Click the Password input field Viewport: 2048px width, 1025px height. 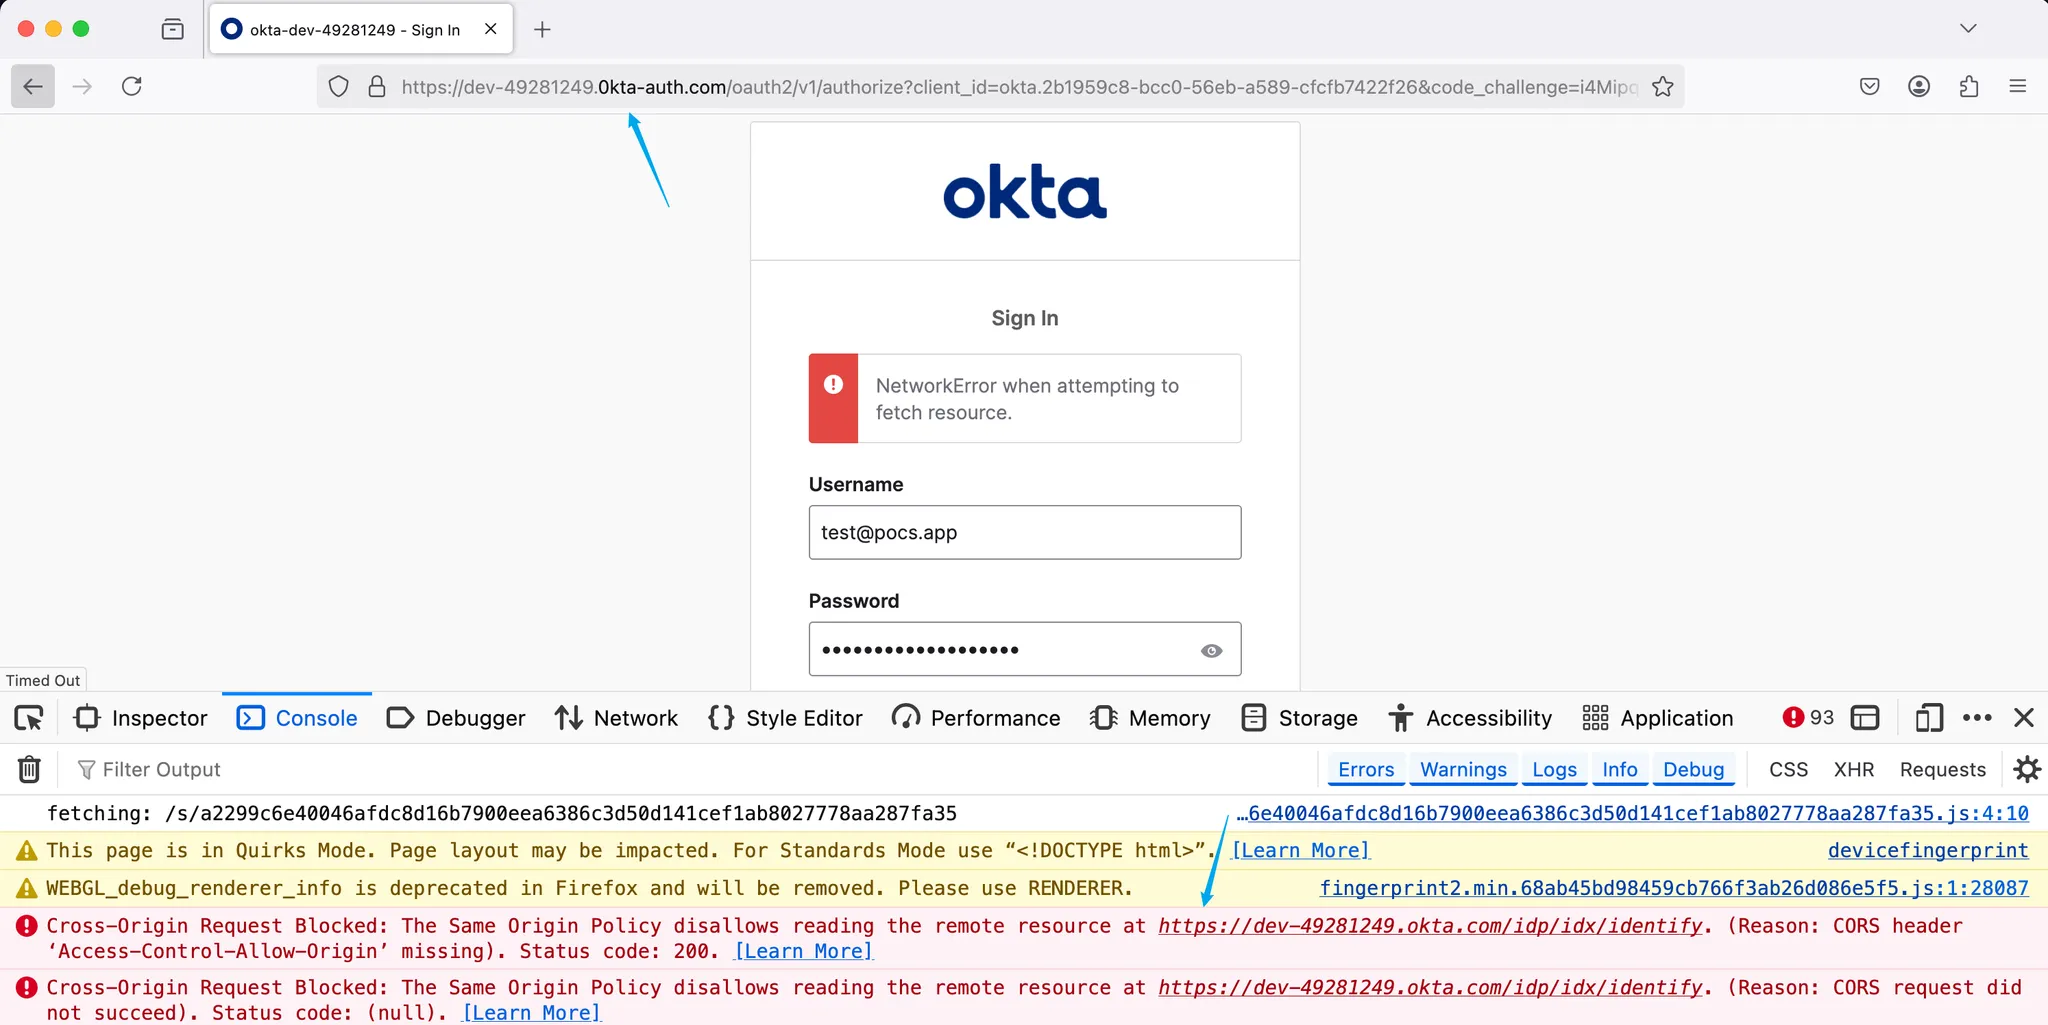tap(1025, 650)
